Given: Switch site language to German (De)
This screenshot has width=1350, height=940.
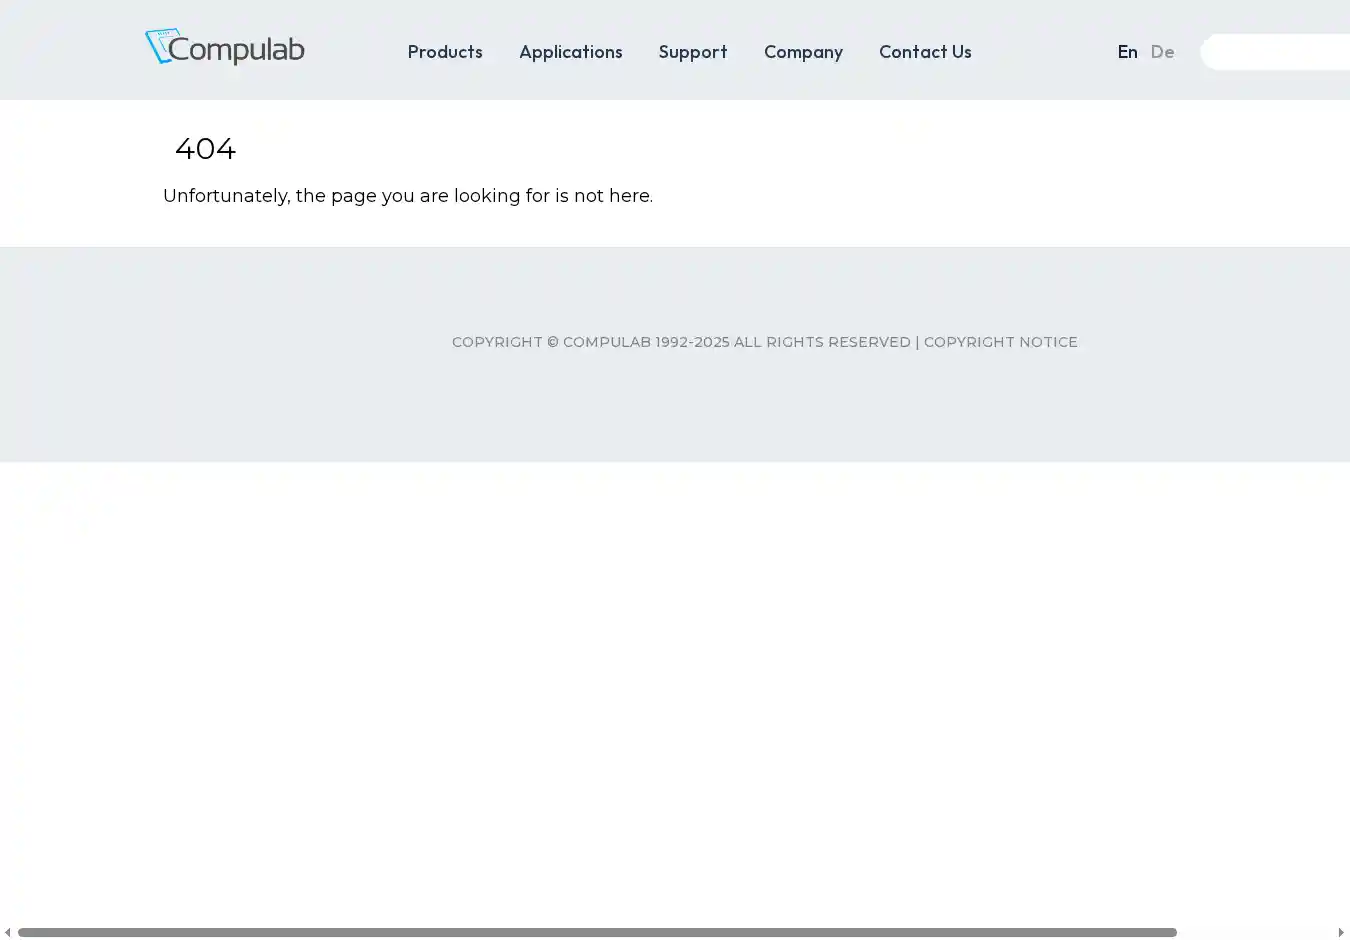Looking at the screenshot, I should coord(1162,52).
